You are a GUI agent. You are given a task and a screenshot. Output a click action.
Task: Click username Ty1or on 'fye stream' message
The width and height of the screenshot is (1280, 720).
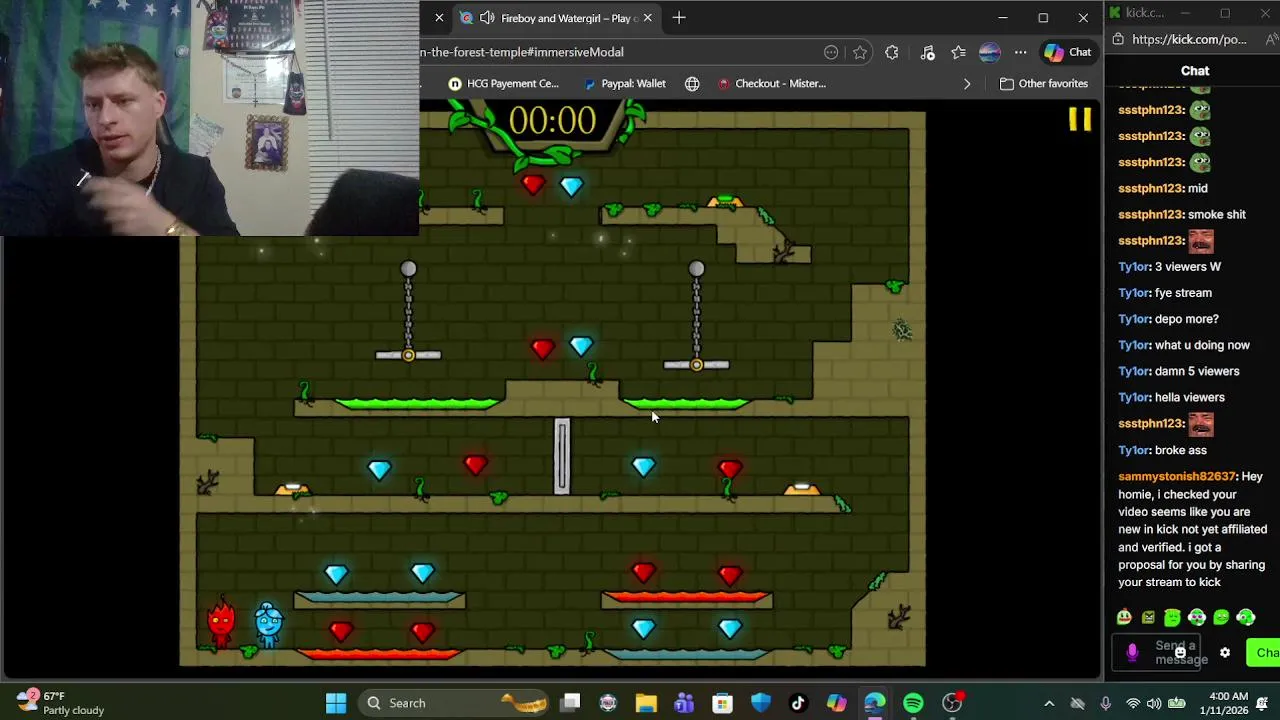(x=1133, y=293)
